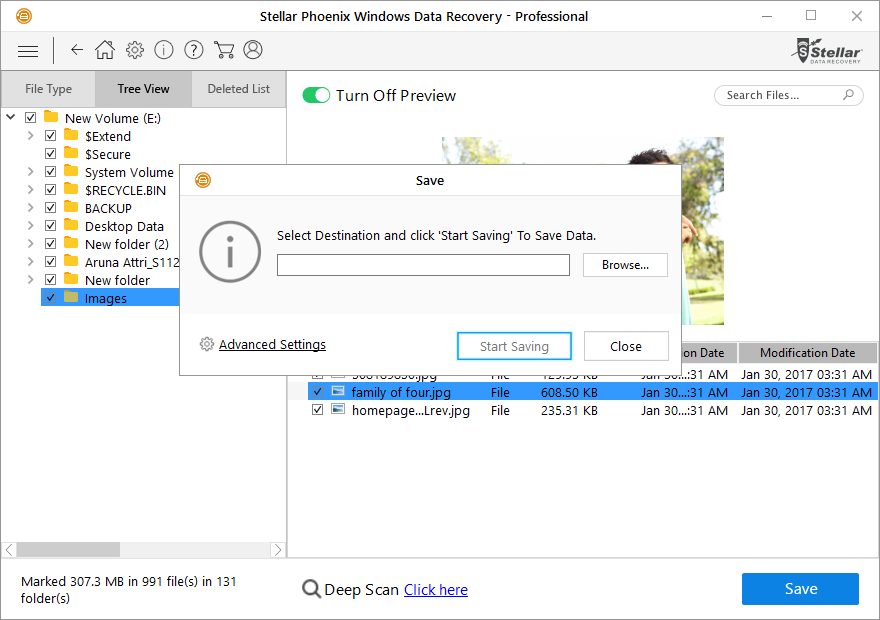Open help question mark icon
The height and width of the screenshot is (620, 880).
coord(194,50)
